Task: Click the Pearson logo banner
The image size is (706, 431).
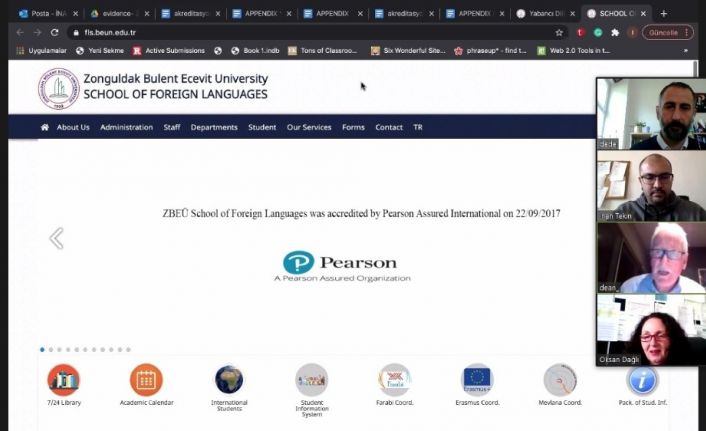Action: click(342, 266)
